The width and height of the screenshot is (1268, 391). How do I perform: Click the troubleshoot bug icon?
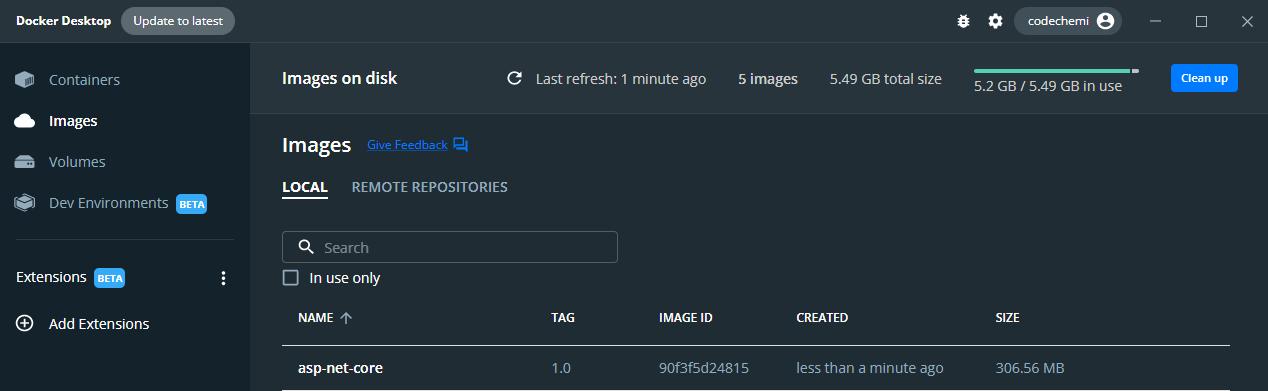pos(964,21)
